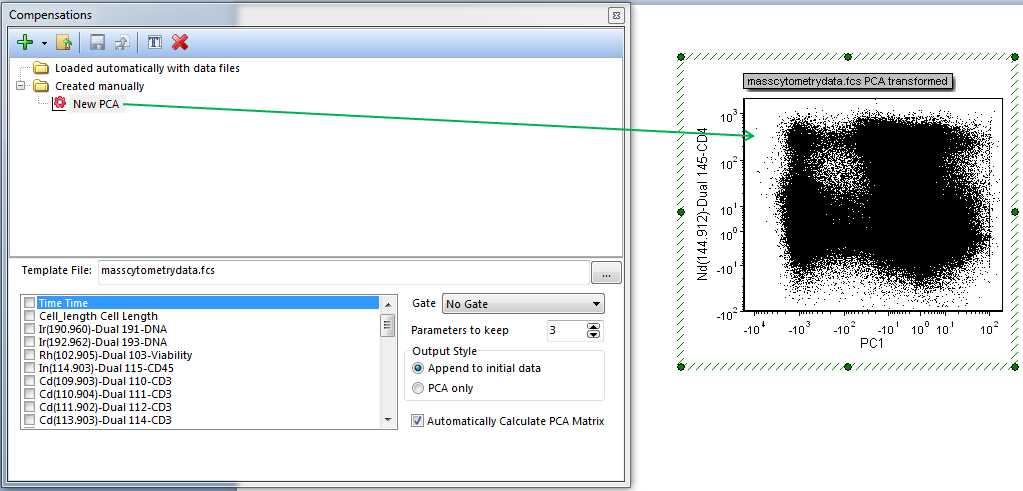Click the export icon beside save
The image size is (1023, 491).
(x=121, y=43)
